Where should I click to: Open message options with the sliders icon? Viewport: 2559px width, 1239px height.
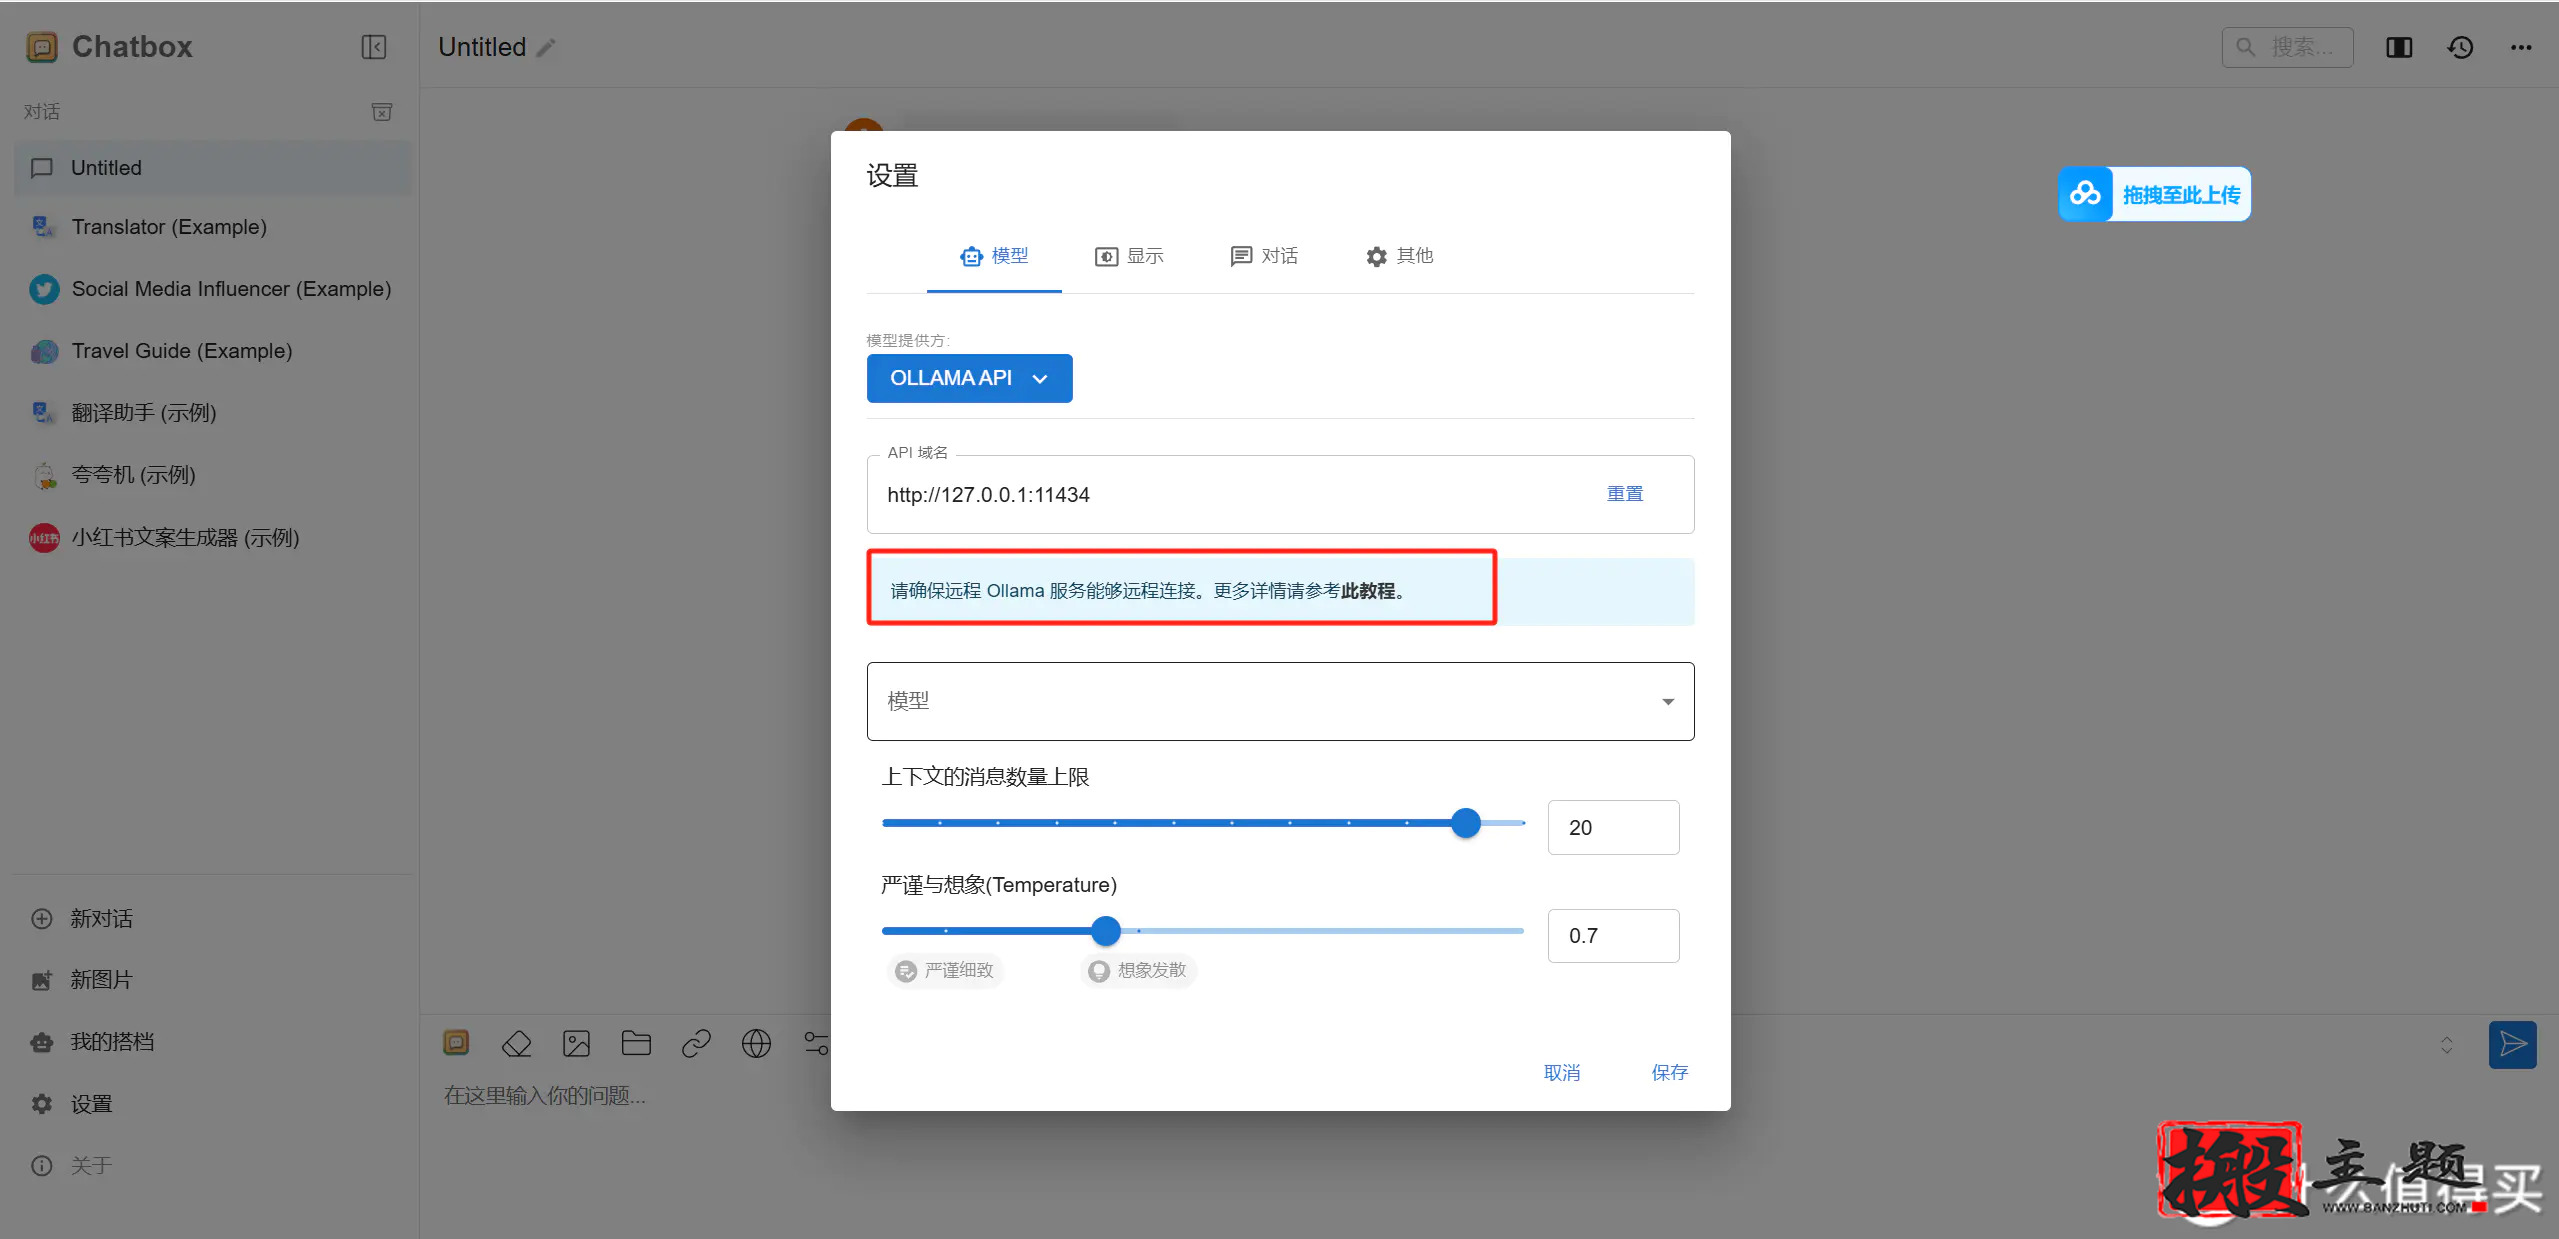[x=816, y=1043]
